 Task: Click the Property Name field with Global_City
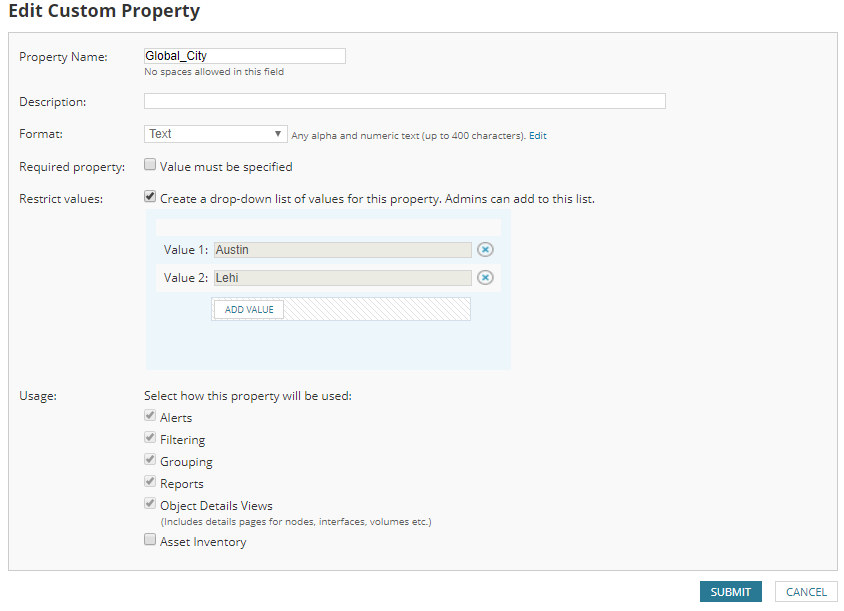point(245,56)
